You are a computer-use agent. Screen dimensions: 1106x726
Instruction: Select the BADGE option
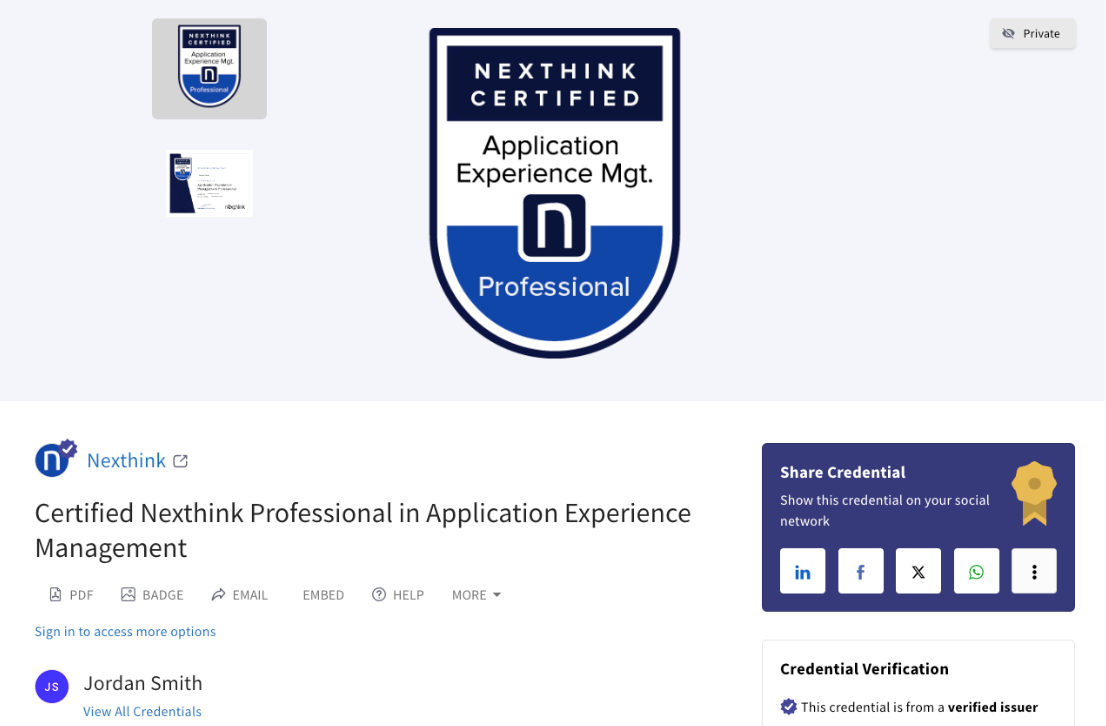point(152,595)
